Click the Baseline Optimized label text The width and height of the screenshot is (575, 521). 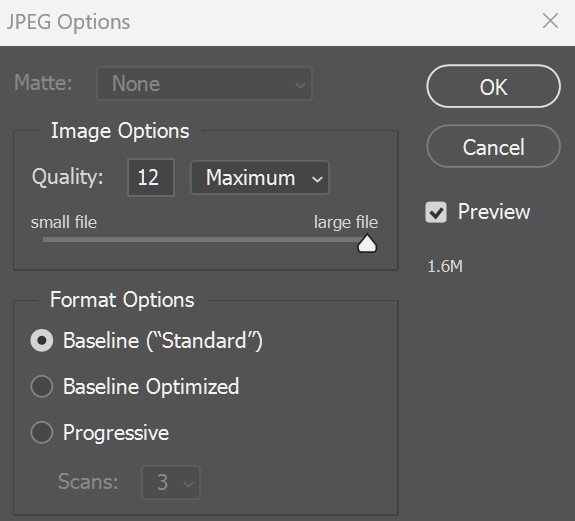point(151,386)
